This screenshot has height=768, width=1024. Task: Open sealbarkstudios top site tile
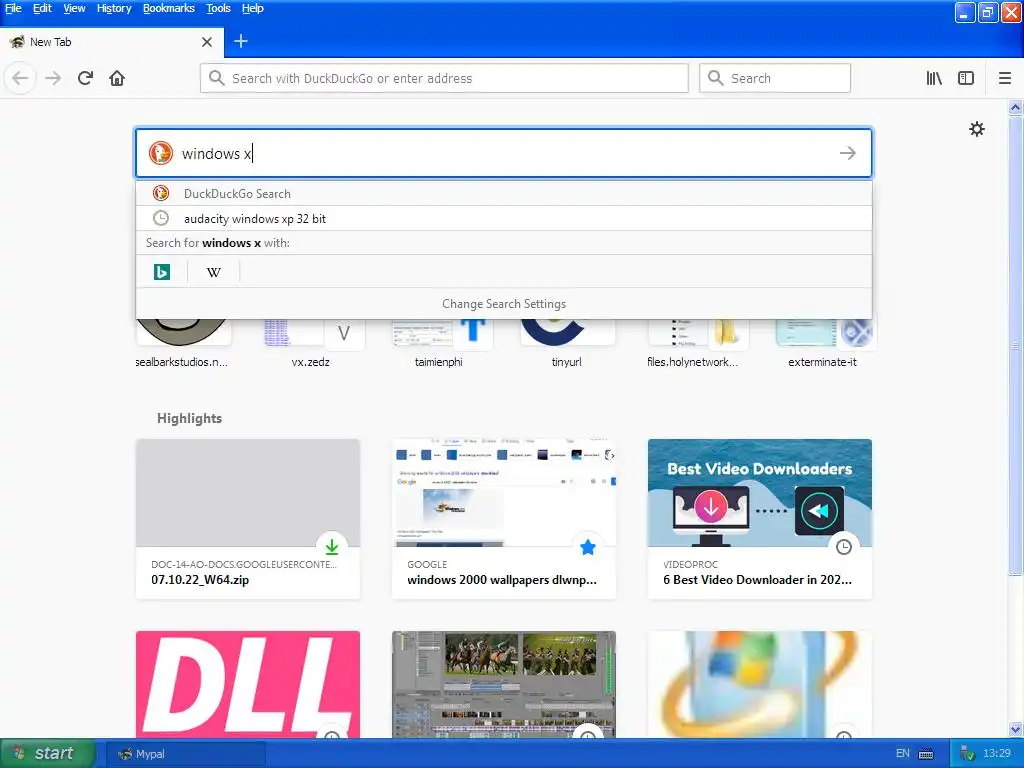(182, 344)
